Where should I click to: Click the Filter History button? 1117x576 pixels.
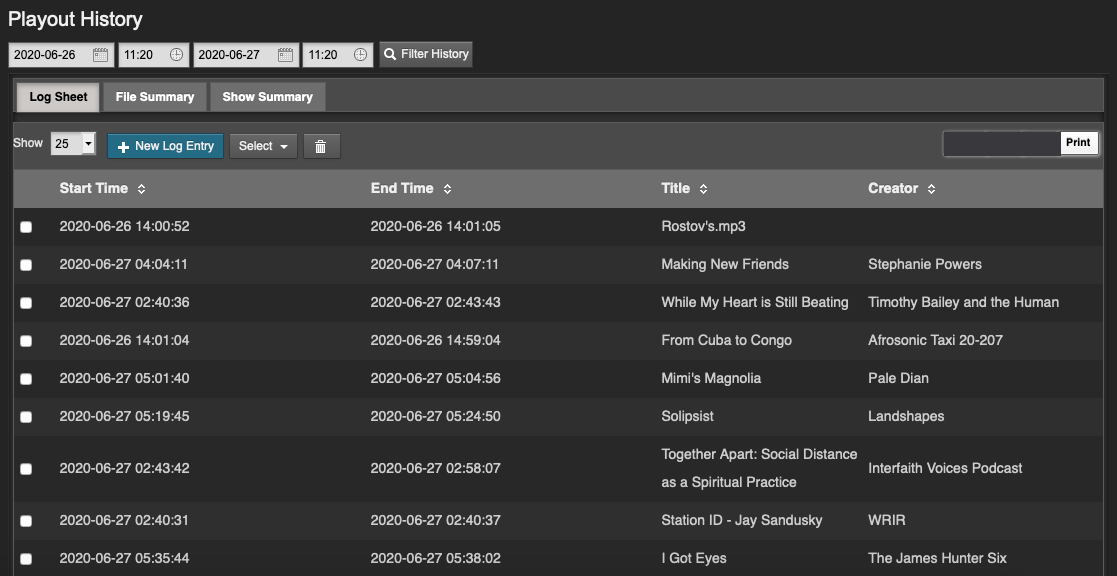point(426,54)
